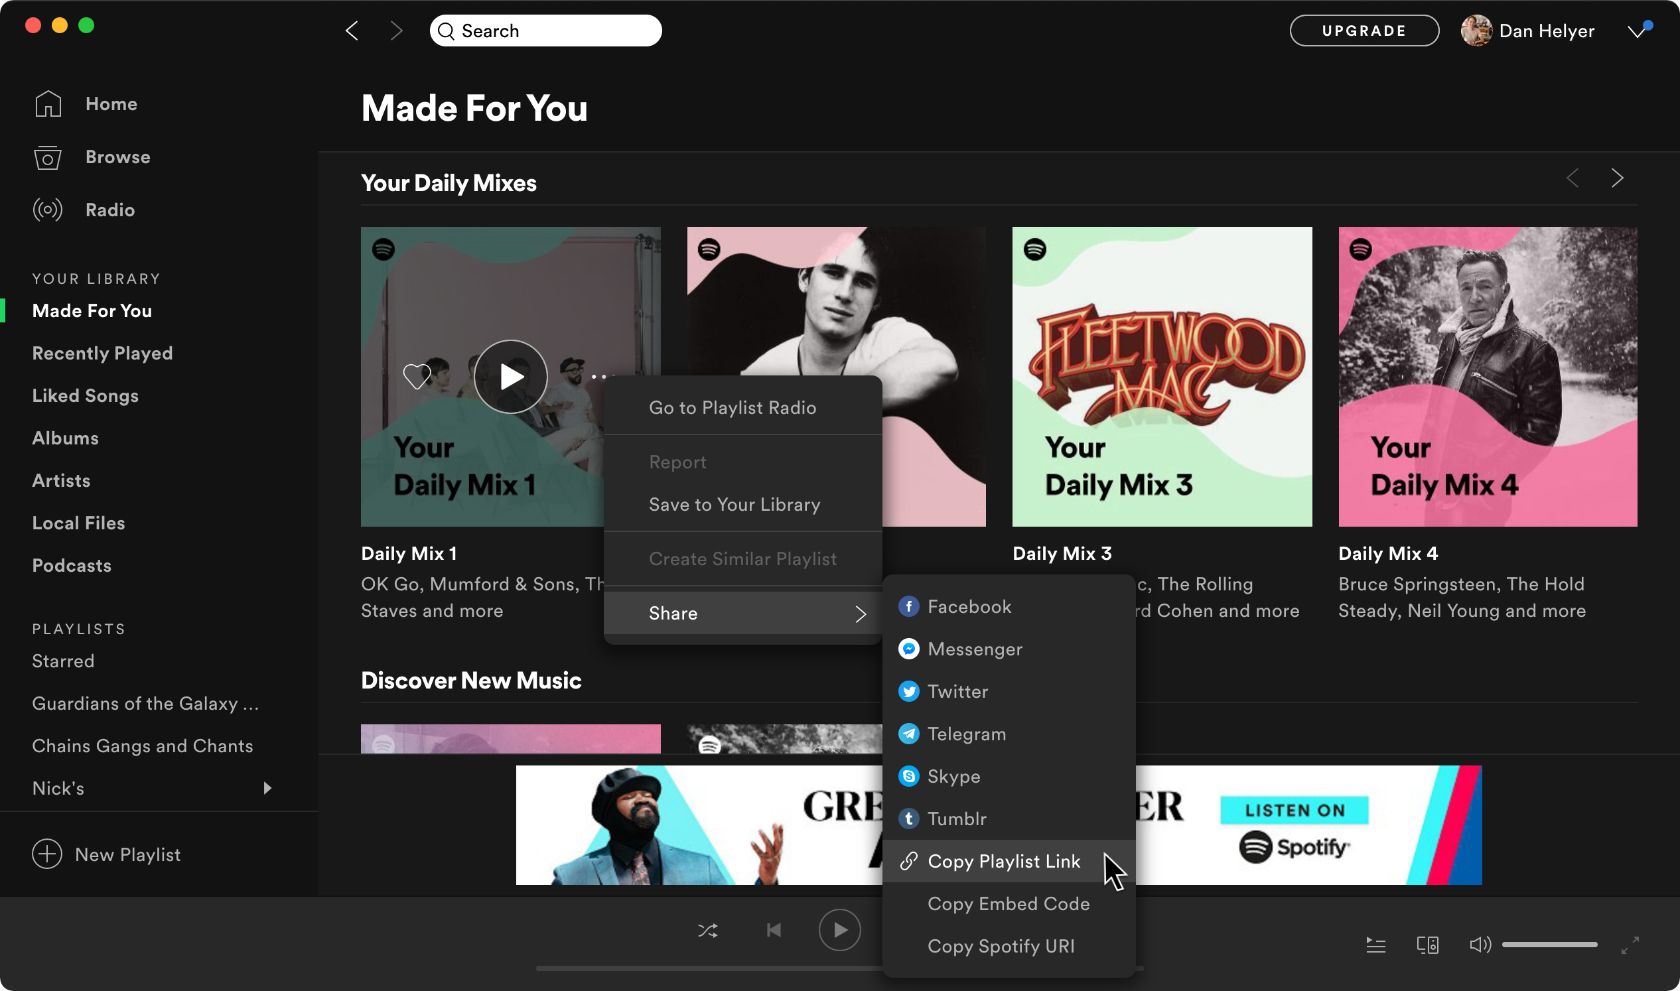
Task: Open the play queue
Action: coord(1376,945)
